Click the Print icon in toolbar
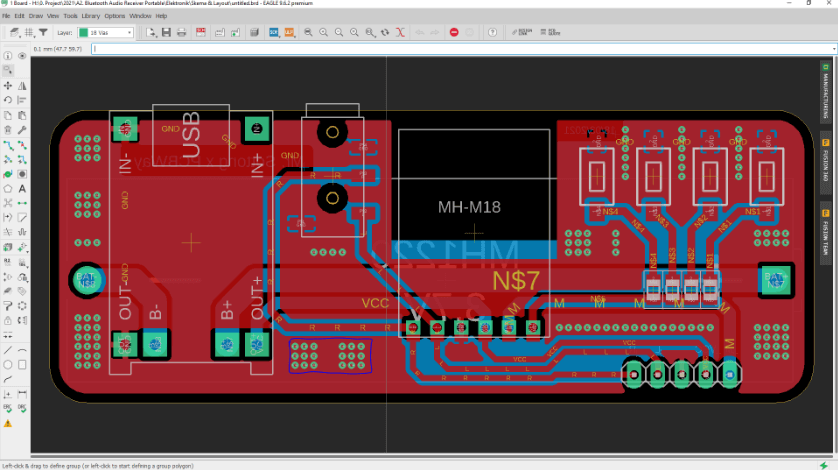 181,32
